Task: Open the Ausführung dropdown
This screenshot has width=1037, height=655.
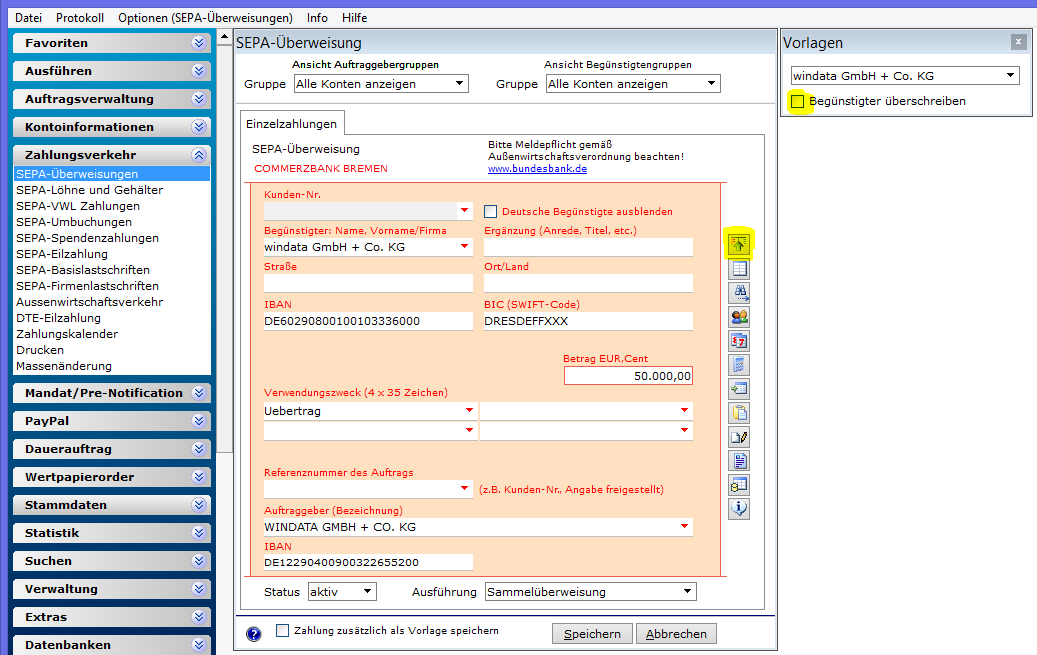Action: click(591, 591)
